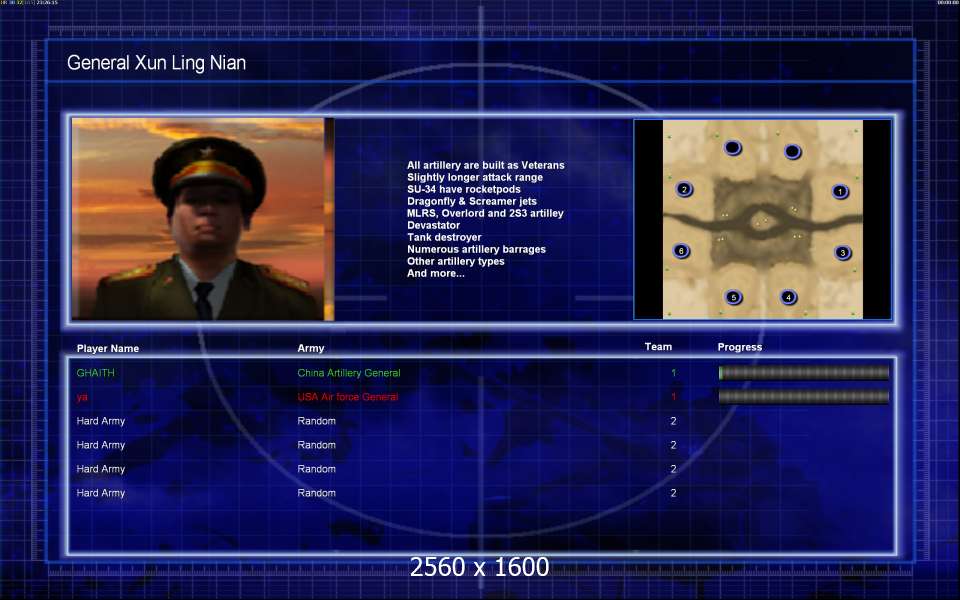Click start position marker 1 on map
This screenshot has width=960, height=600.
pyautogui.click(x=840, y=192)
